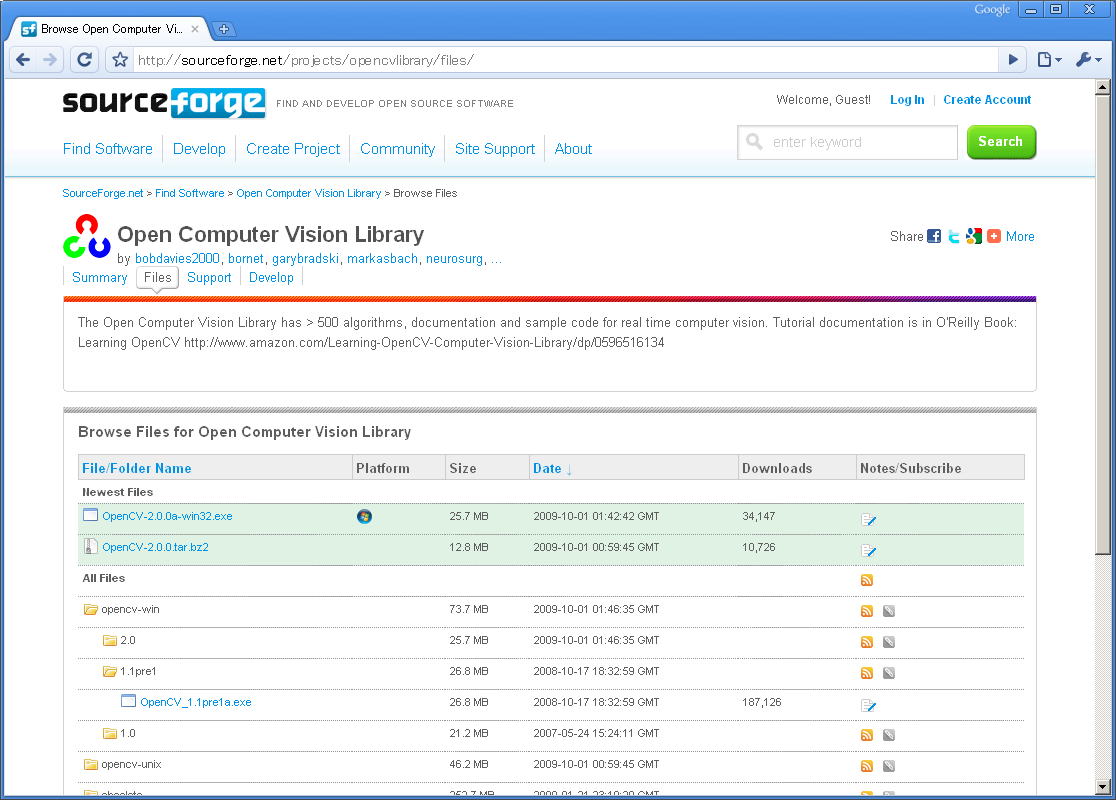Click the green Search button
The height and width of the screenshot is (800, 1116).
point(1001,142)
